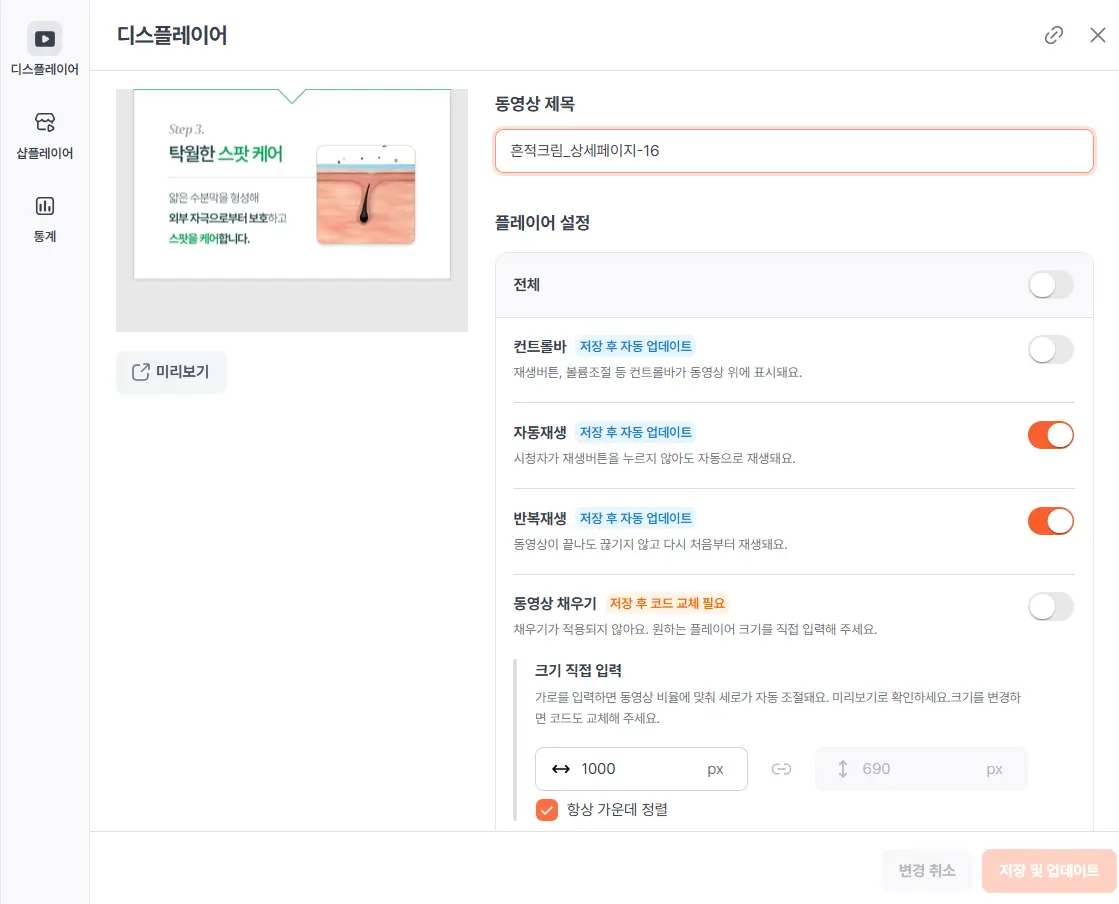Click the 변경 취소 button

point(927,870)
